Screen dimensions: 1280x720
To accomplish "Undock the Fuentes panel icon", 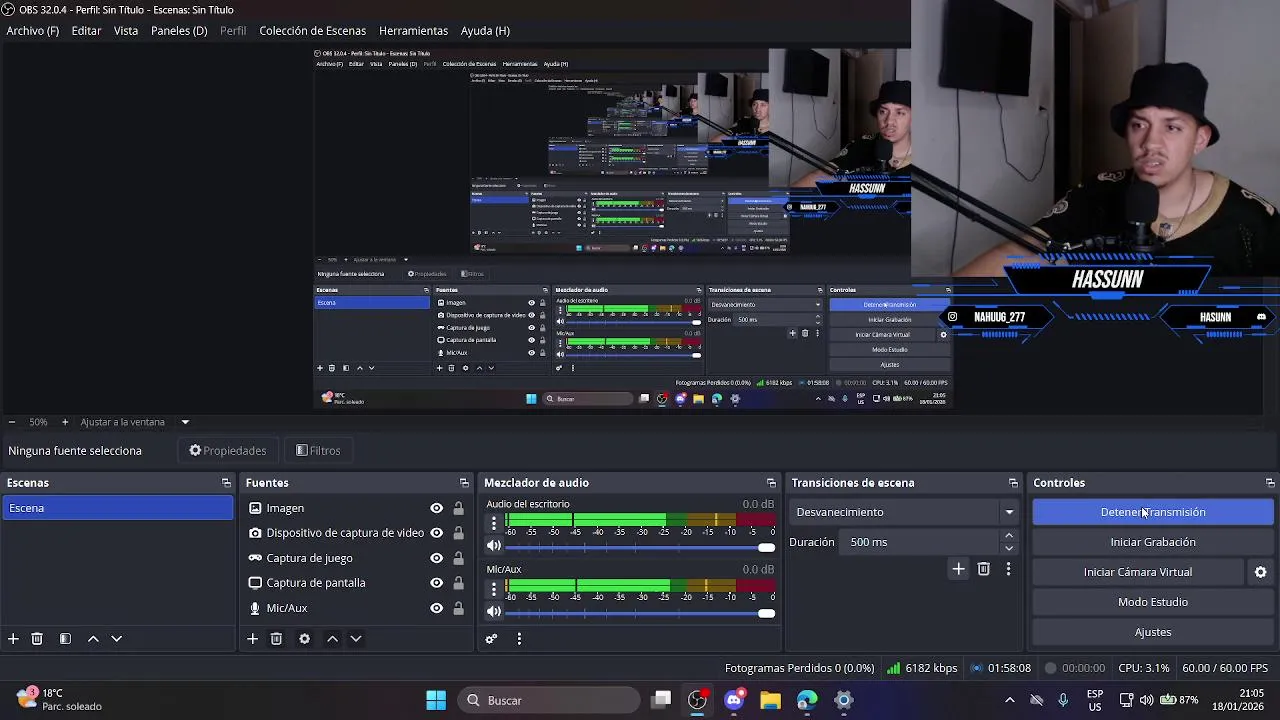I will pos(464,483).
